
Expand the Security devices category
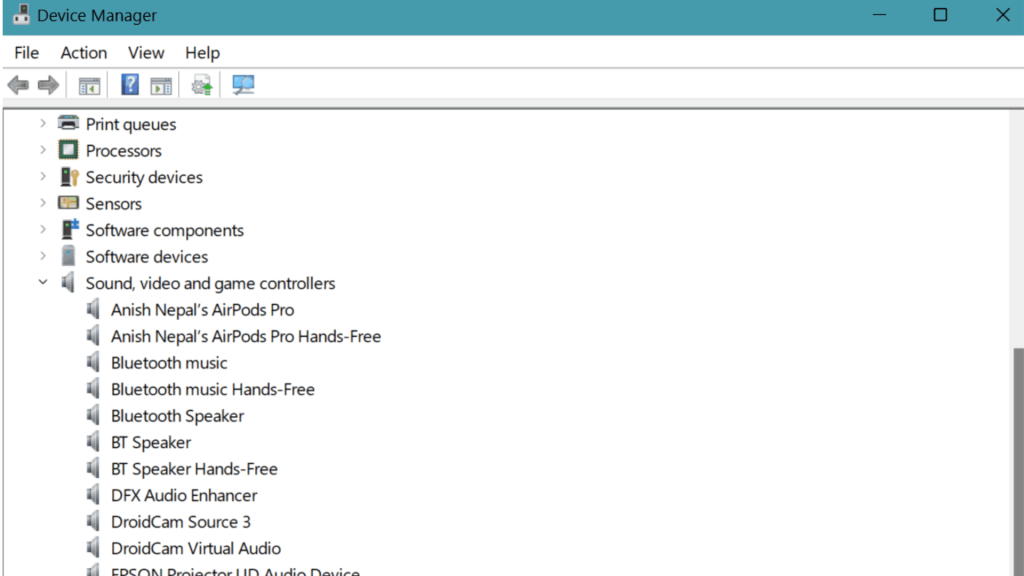tap(43, 176)
